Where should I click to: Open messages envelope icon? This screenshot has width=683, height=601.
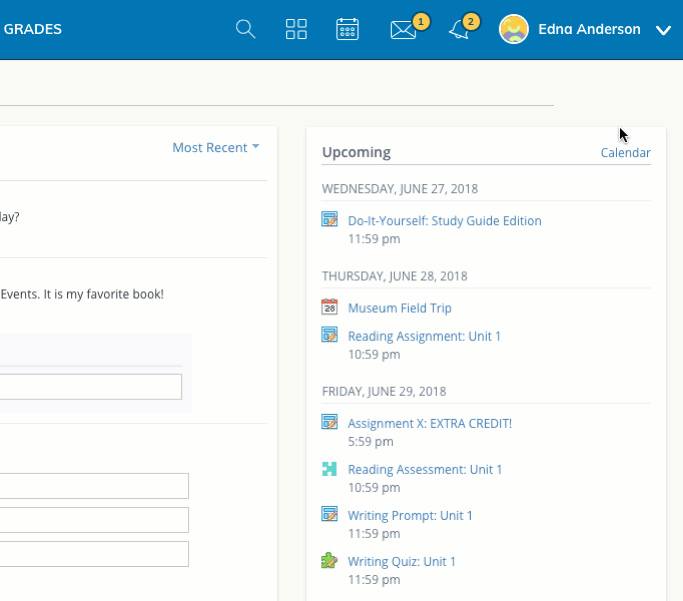403,30
